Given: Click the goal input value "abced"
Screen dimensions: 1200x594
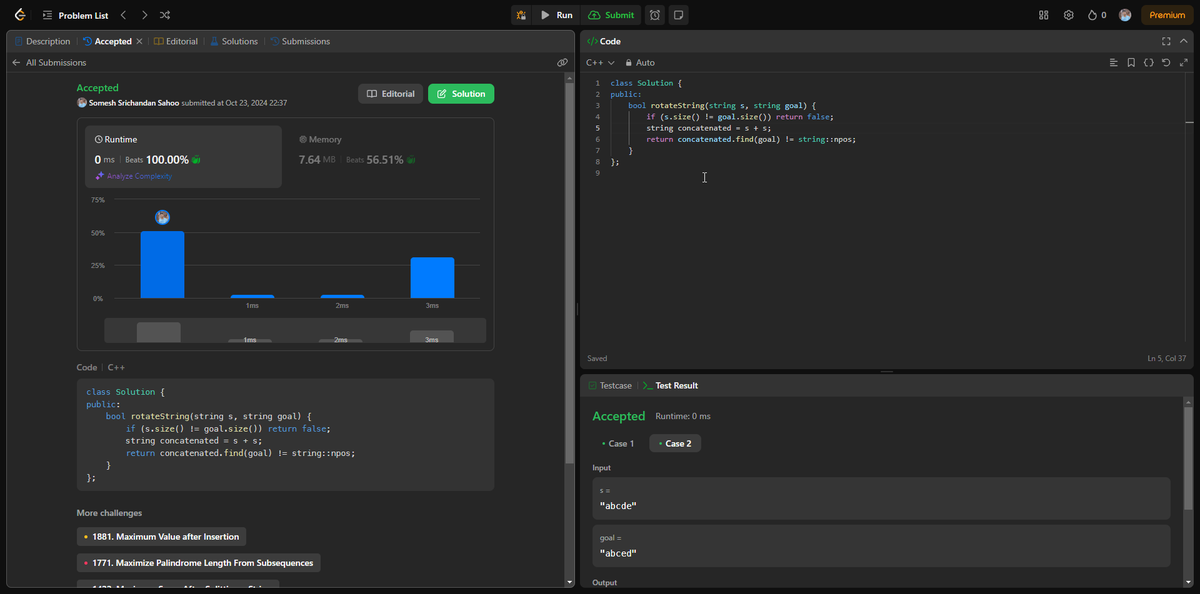Looking at the screenshot, I should 618,553.
